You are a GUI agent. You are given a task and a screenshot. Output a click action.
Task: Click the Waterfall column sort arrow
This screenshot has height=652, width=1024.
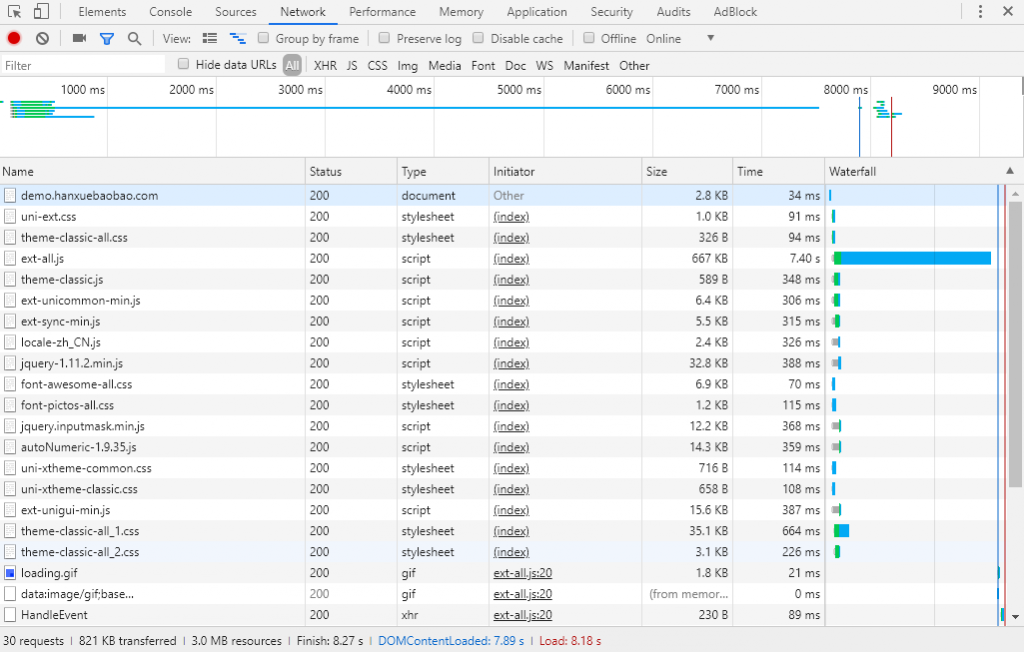(1009, 171)
